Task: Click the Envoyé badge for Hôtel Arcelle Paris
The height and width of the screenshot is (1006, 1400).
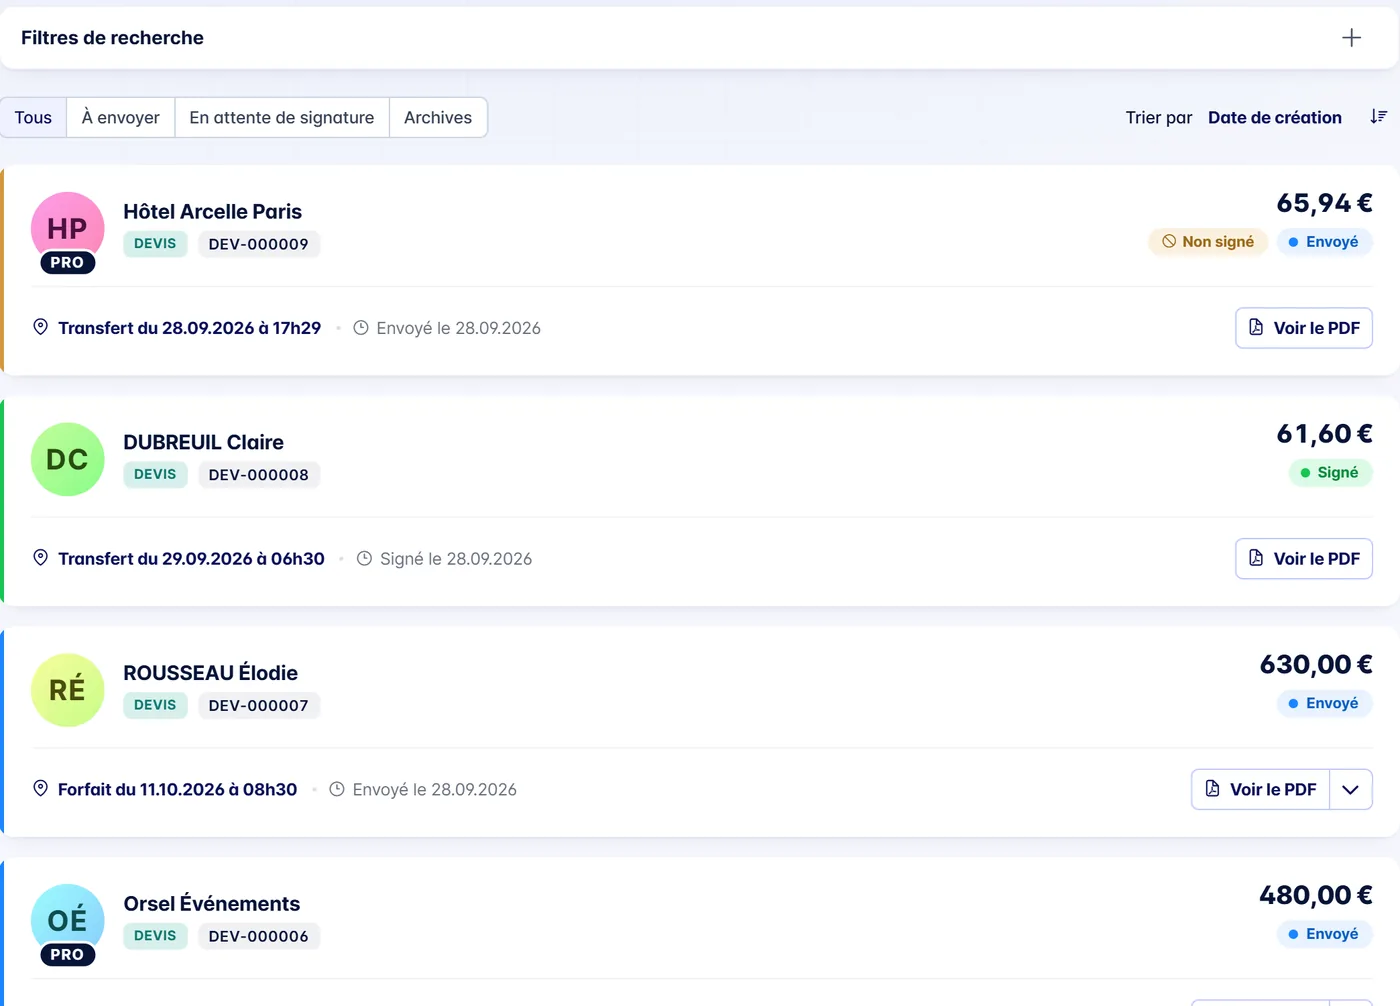Action: click(x=1324, y=242)
